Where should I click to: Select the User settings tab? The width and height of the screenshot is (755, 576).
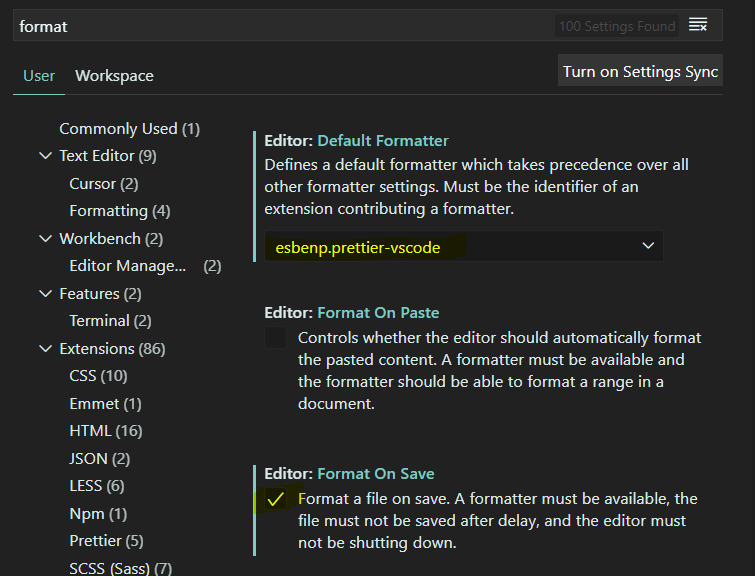39,76
